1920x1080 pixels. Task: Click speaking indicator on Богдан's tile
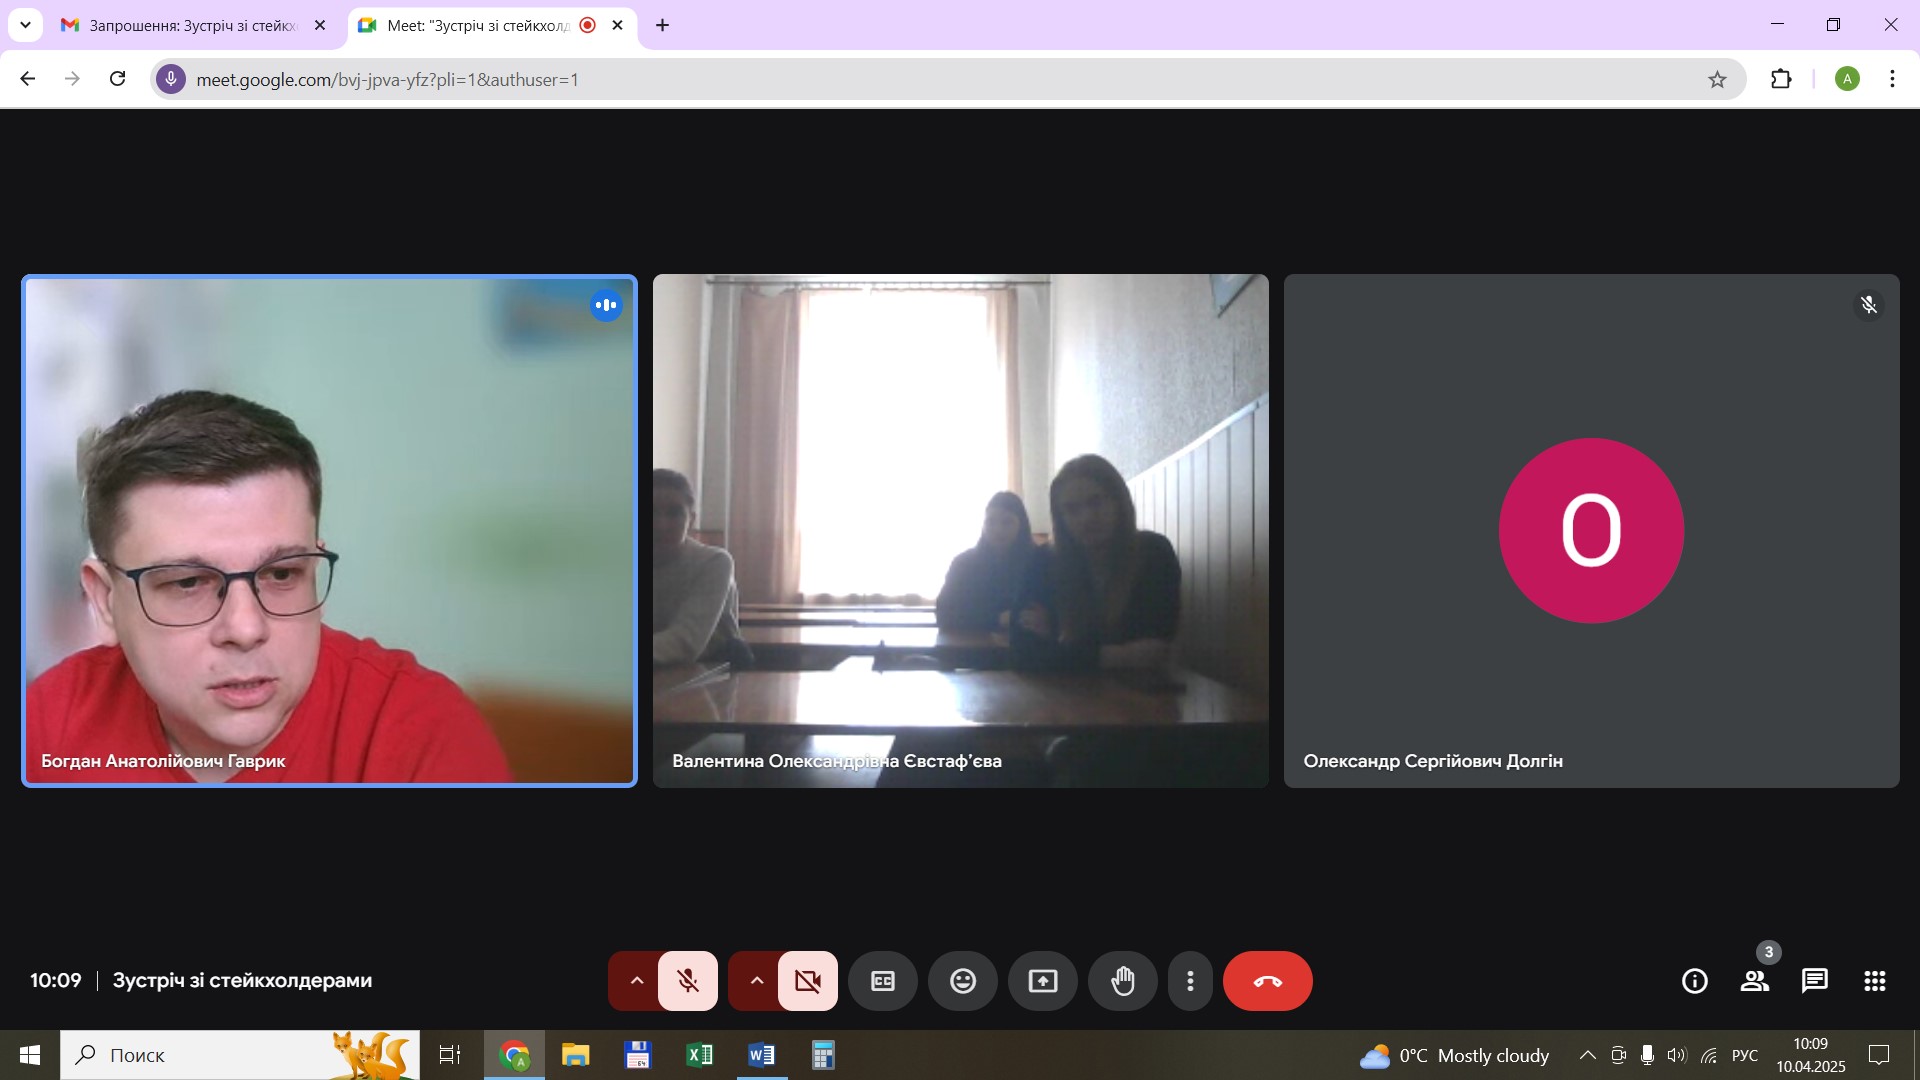606,305
